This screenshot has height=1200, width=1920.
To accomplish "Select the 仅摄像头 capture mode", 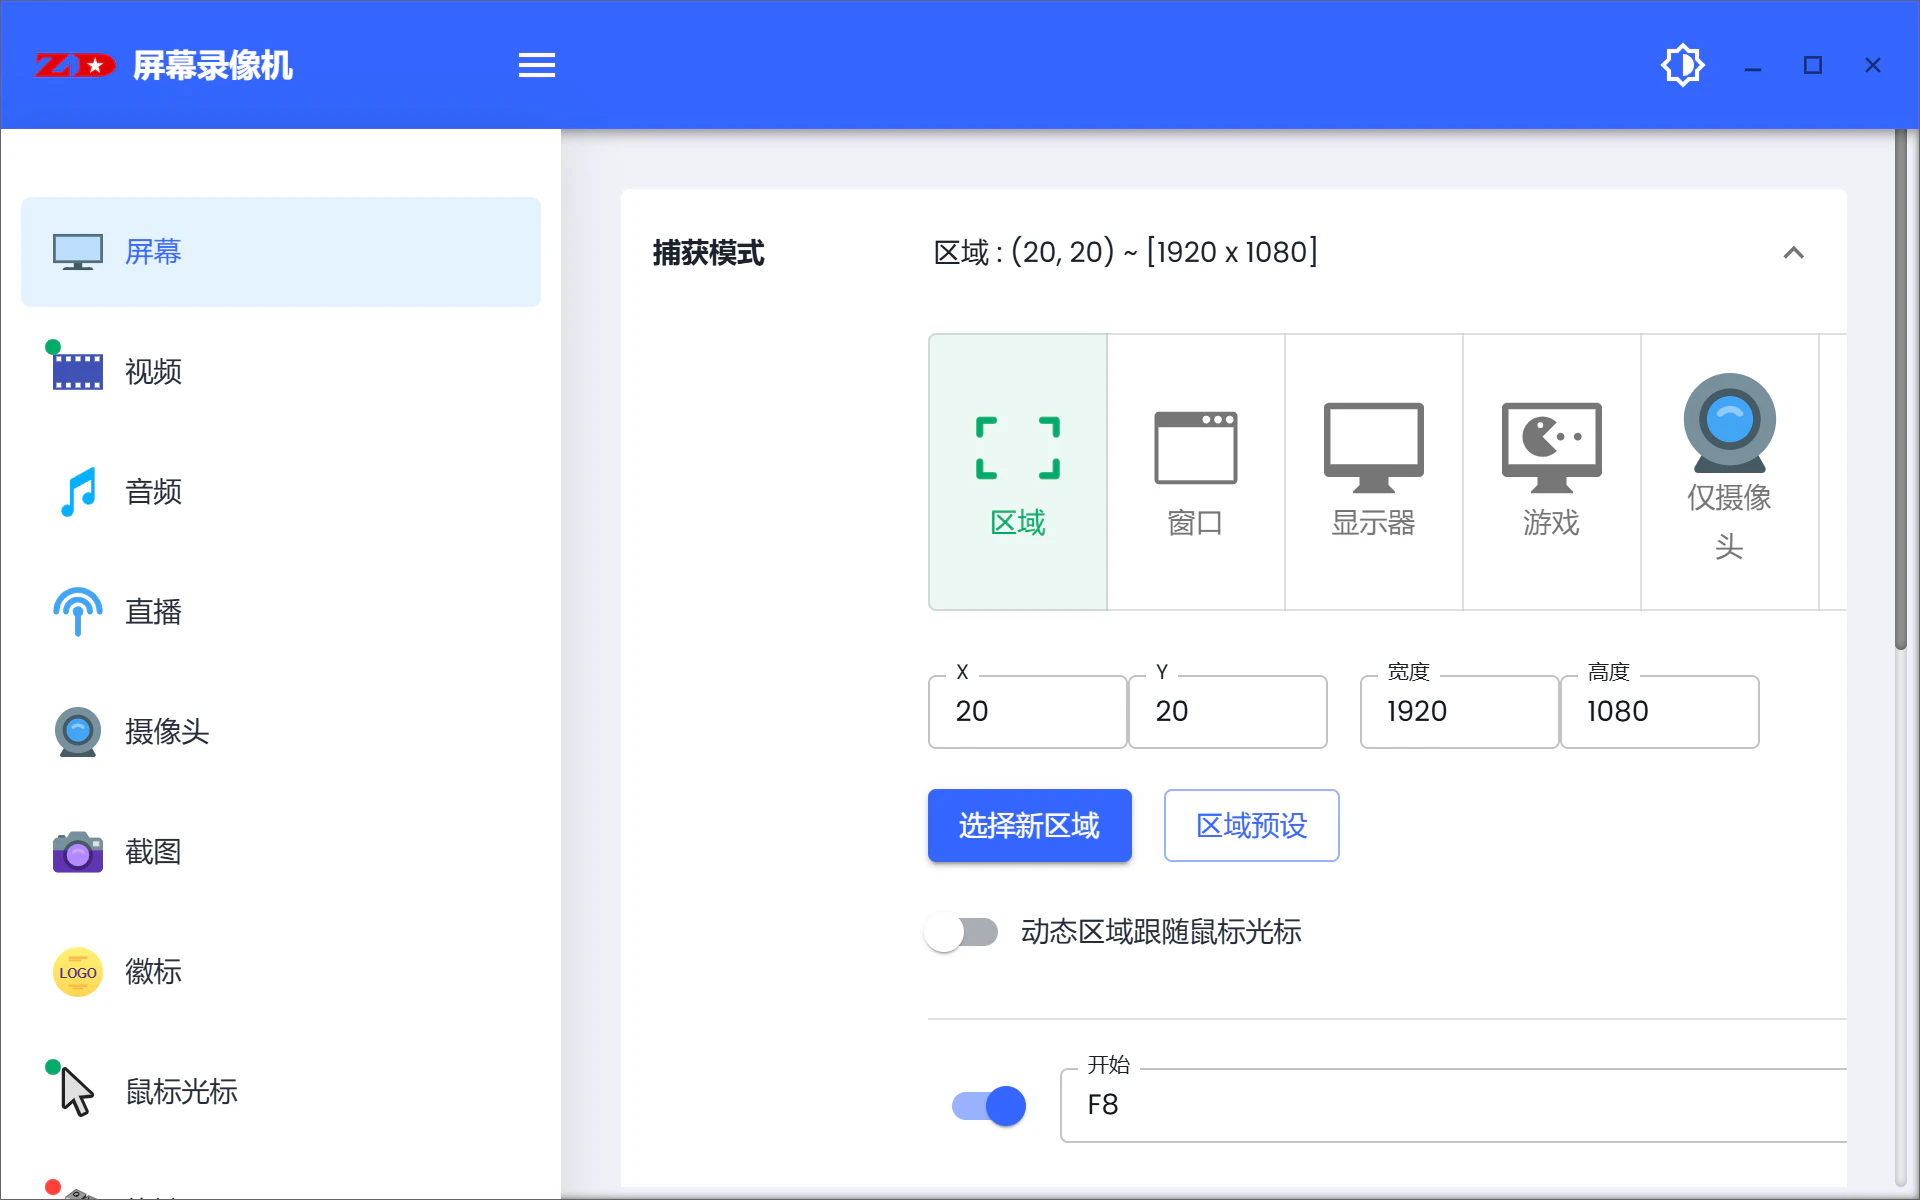I will (x=1729, y=472).
